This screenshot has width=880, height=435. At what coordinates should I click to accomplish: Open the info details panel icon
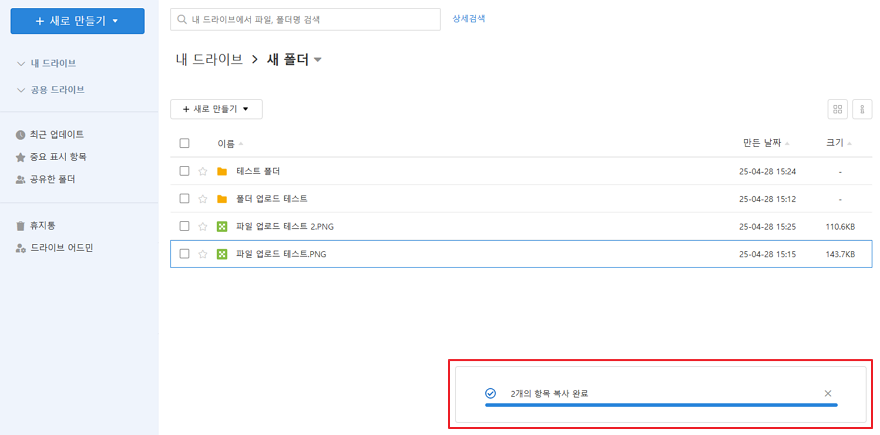(x=861, y=109)
